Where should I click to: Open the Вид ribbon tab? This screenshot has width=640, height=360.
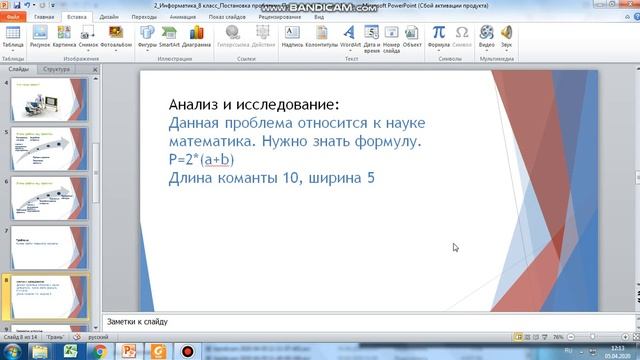click(x=319, y=17)
